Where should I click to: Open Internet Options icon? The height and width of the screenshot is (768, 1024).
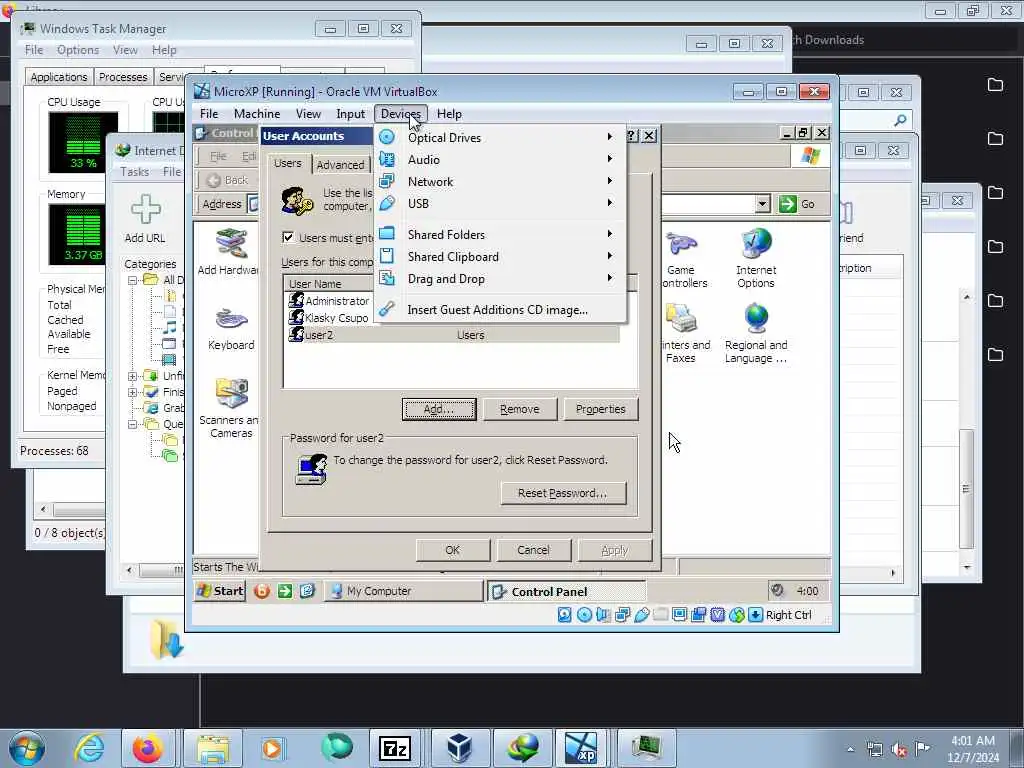coord(756,259)
